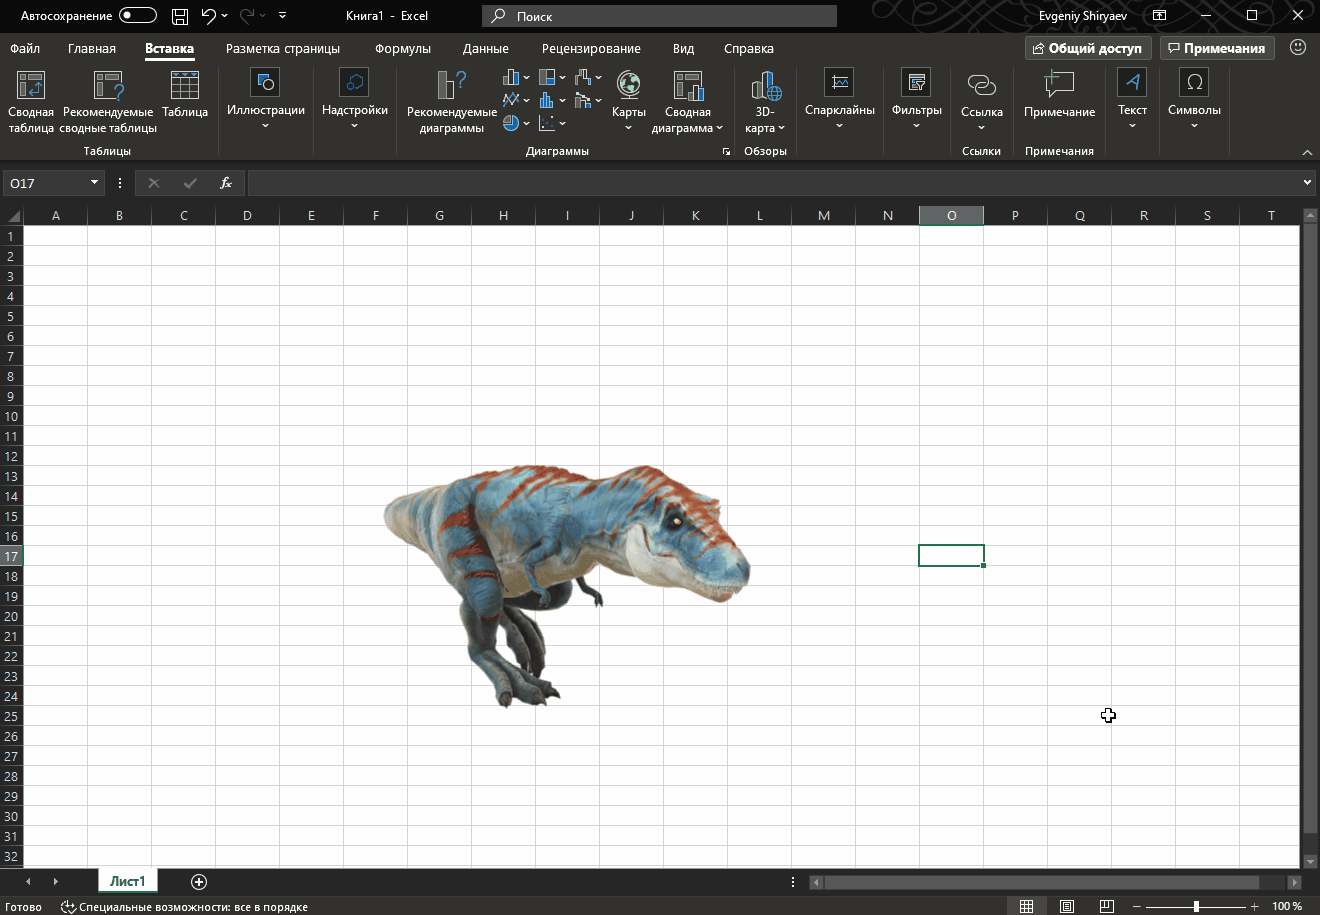
Task: Insert a combo chart
Action: (588, 100)
